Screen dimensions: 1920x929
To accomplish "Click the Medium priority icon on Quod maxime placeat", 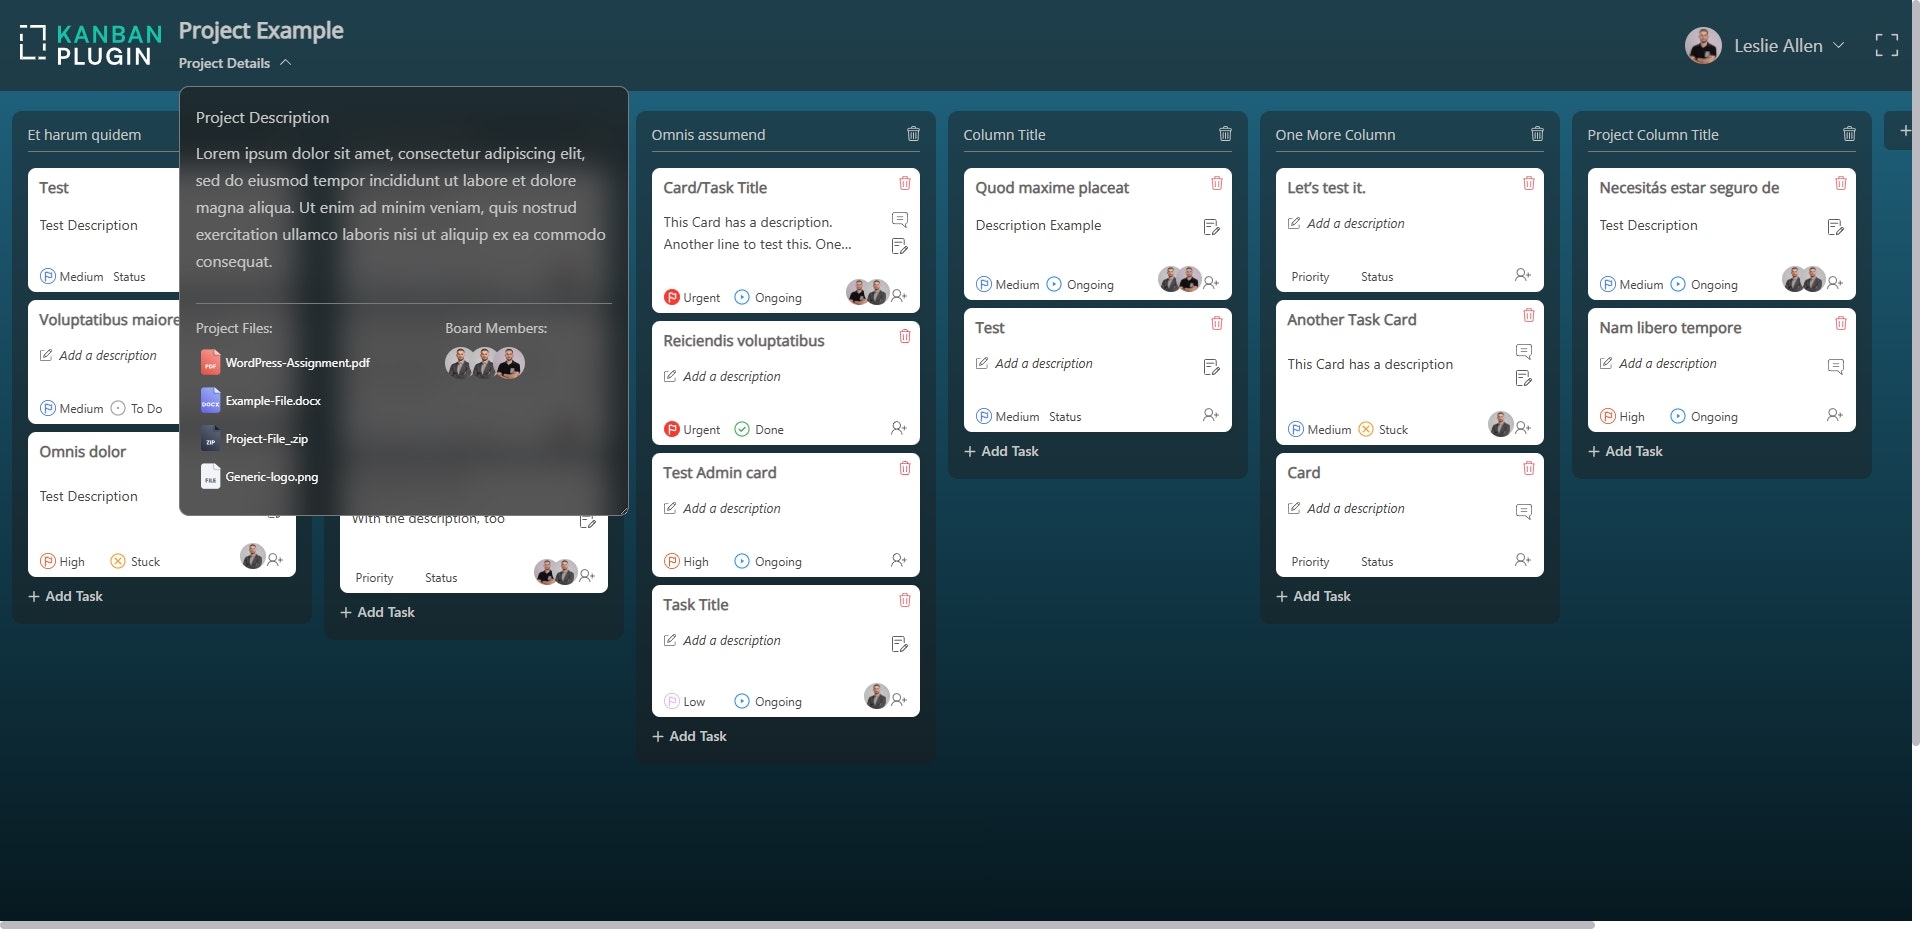I will 984,284.
